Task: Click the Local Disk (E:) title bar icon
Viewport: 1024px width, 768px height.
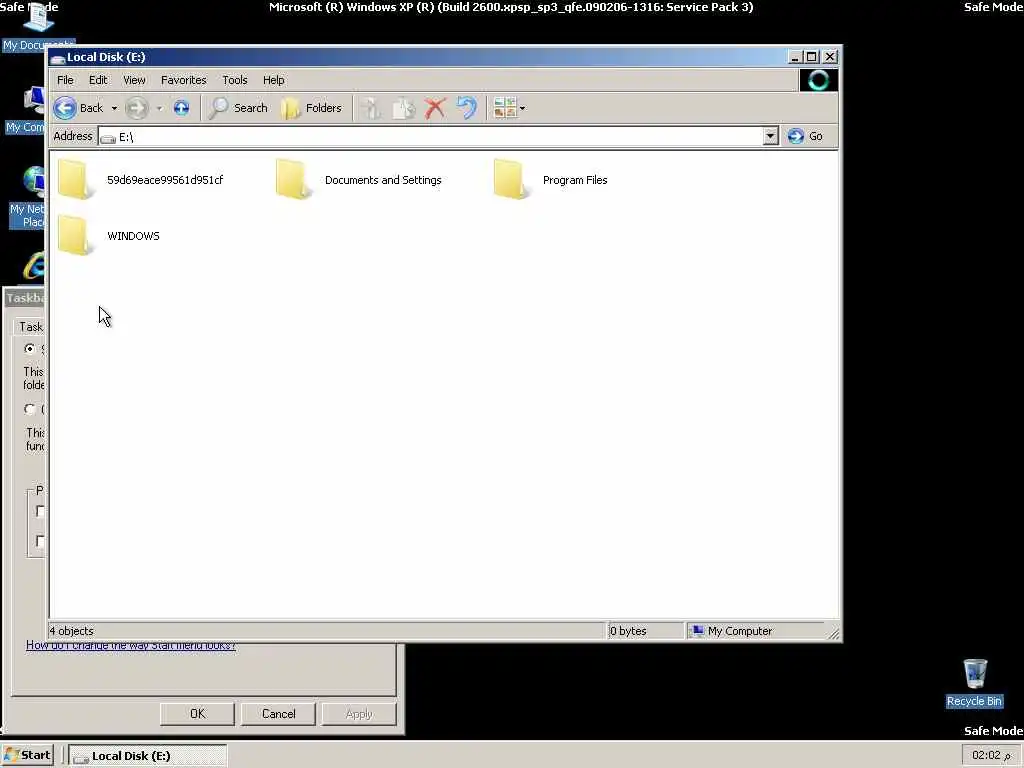Action: pyautogui.click(x=57, y=57)
